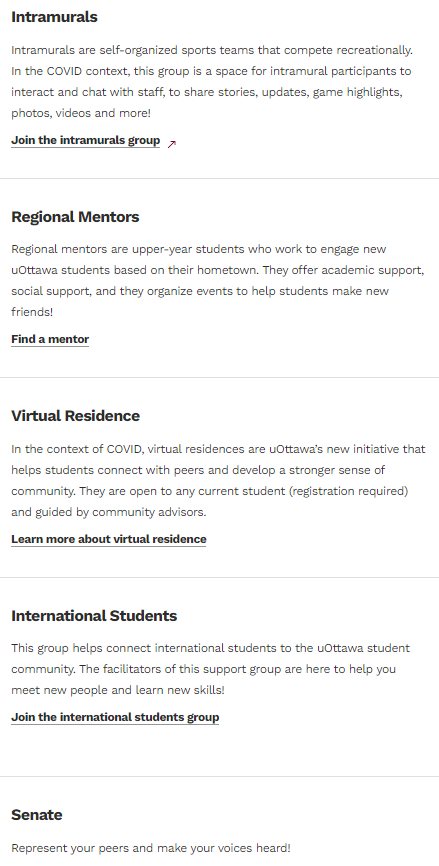Click the 'Represent your peers' text under Senate
Viewport: 439px width, 866px height.
coord(151,848)
